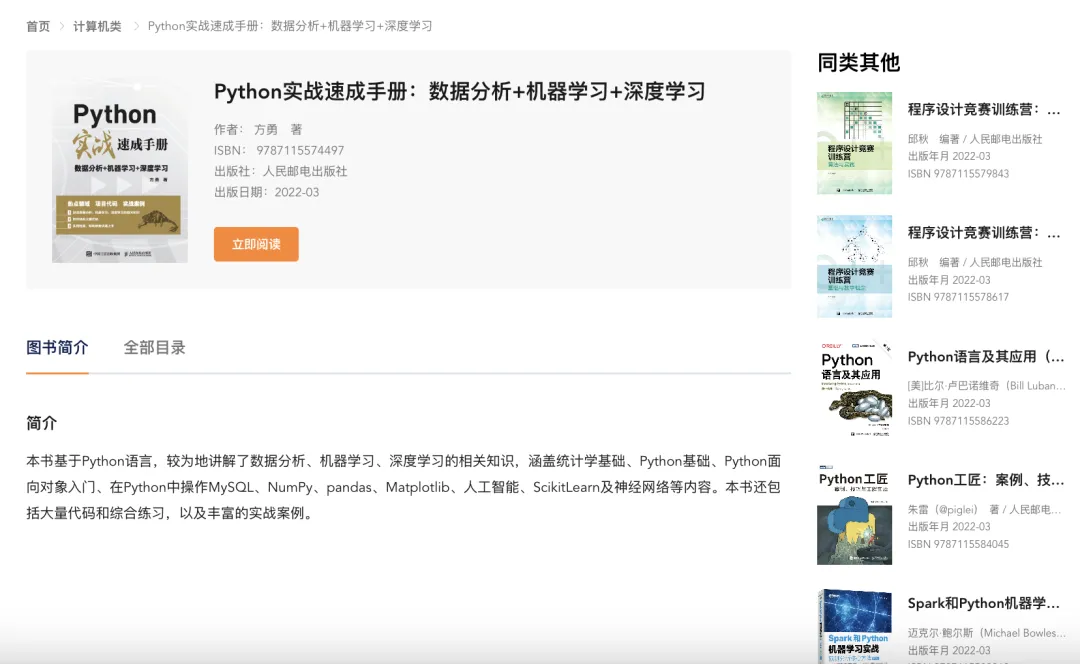The width and height of the screenshot is (1080, 664).
Task: Open the Spark和Python机器学… title link
Action: (x=984, y=603)
